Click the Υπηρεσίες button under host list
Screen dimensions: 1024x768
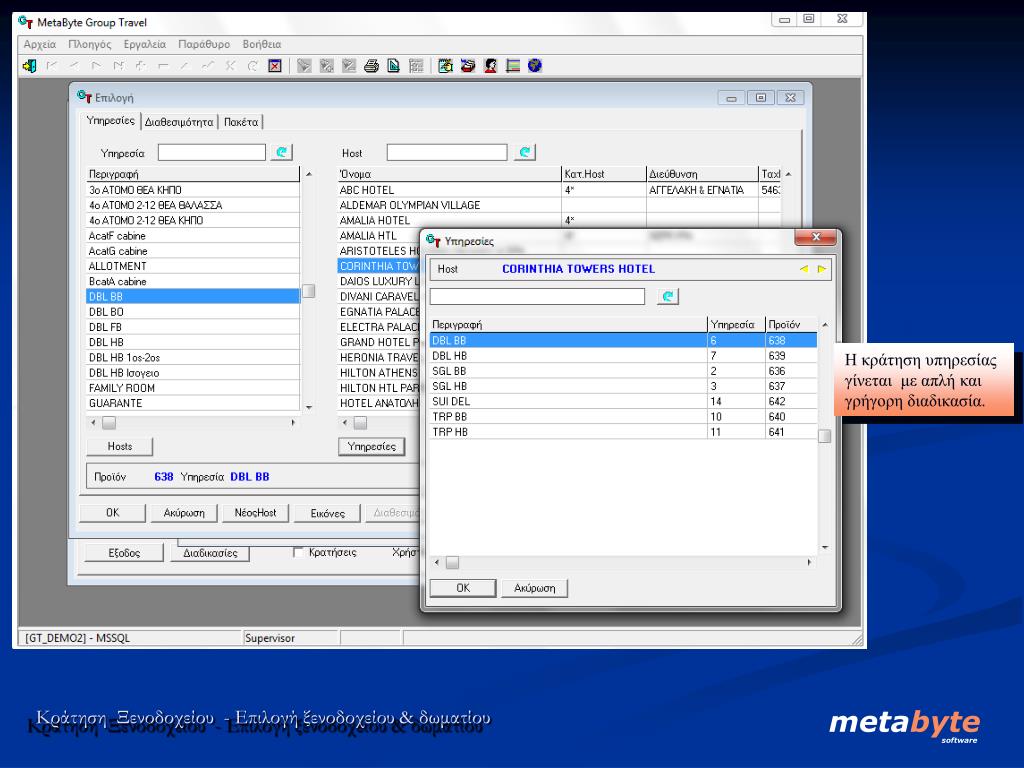(x=372, y=446)
